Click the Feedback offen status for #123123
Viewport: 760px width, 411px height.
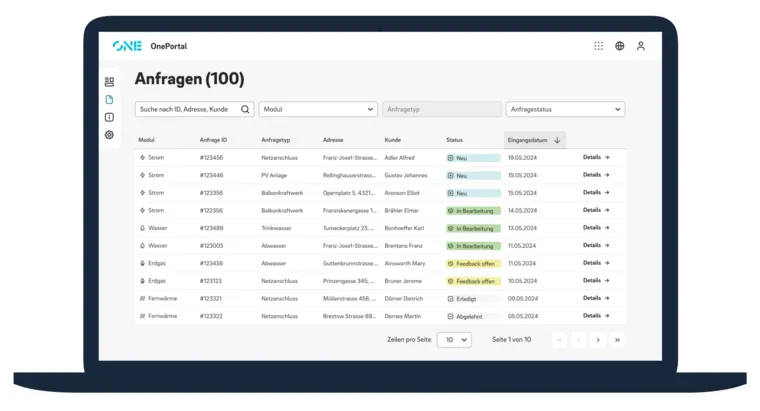click(x=472, y=281)
